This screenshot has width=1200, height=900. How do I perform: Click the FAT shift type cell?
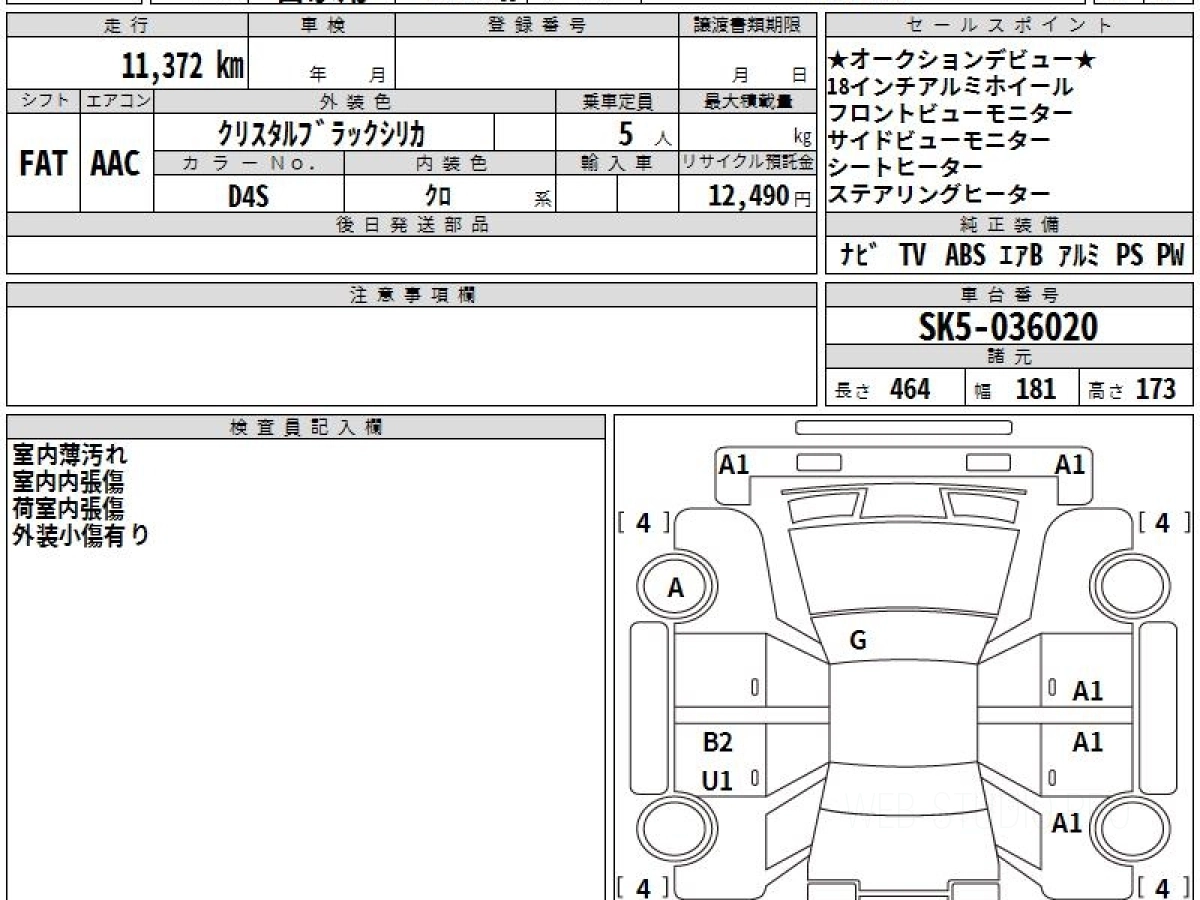click(43, 164)
